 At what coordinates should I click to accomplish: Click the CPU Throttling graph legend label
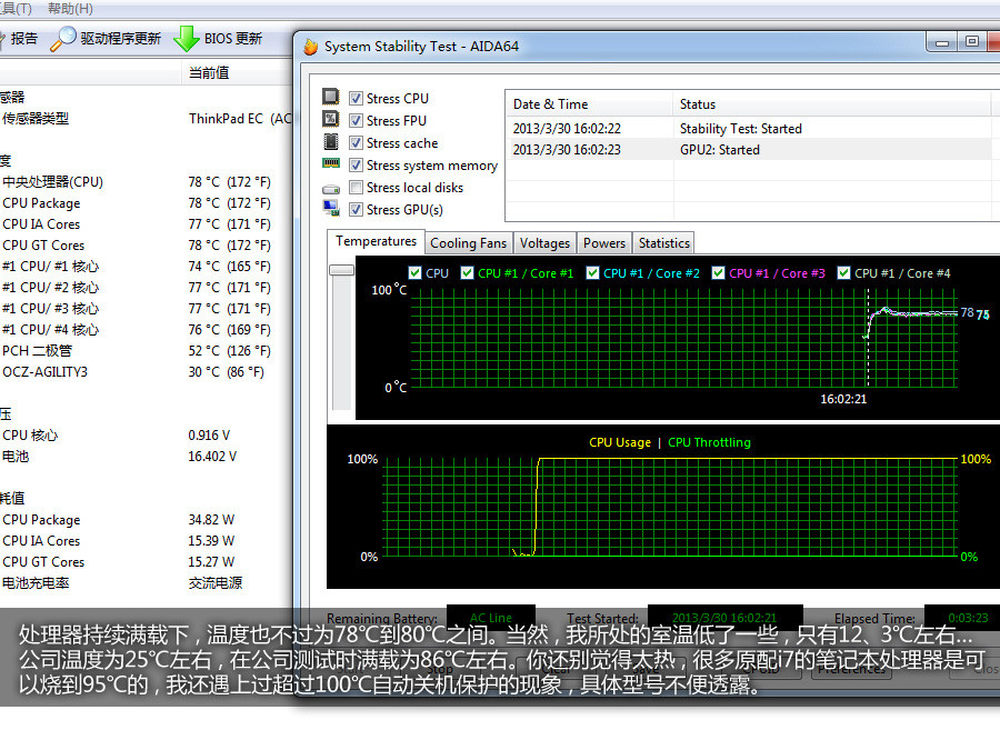[709, 443]
